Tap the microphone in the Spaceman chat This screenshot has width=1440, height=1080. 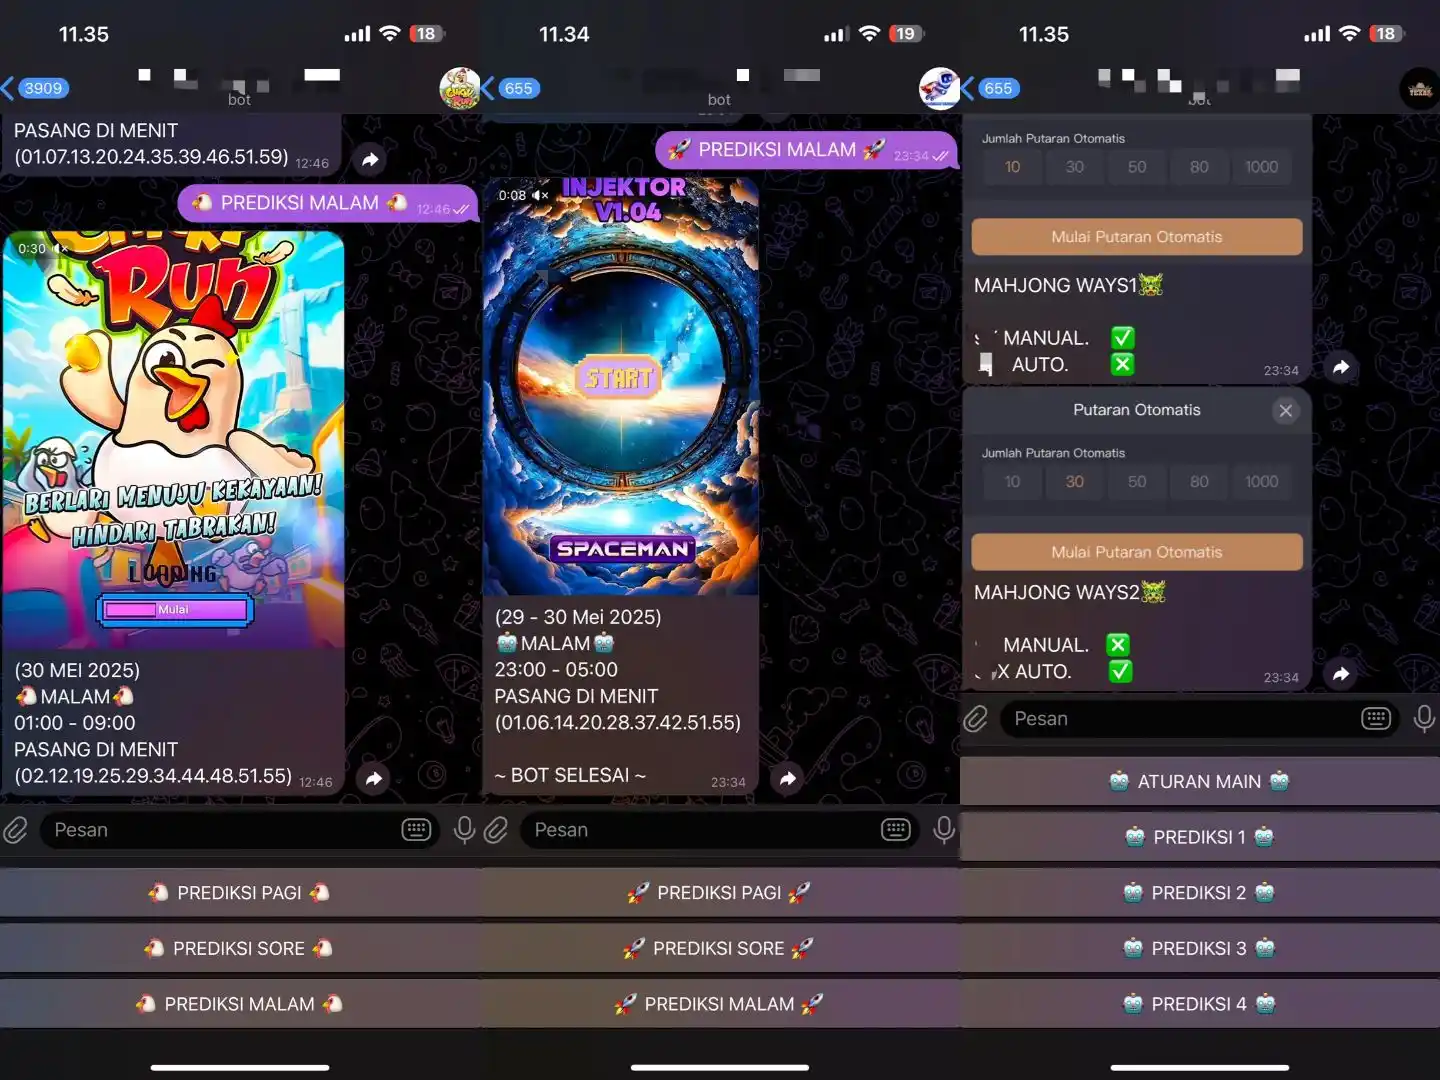coord(944,830)
